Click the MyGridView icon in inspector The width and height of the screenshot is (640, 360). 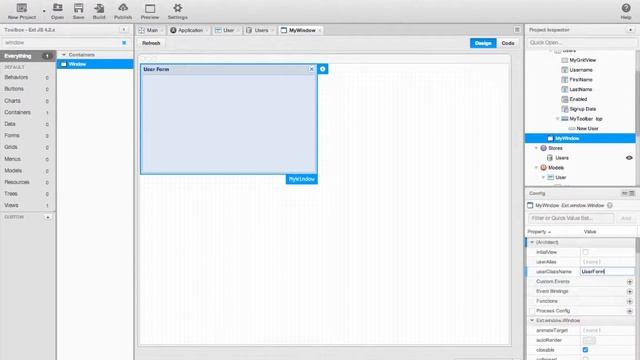click(x=565, y=60)
